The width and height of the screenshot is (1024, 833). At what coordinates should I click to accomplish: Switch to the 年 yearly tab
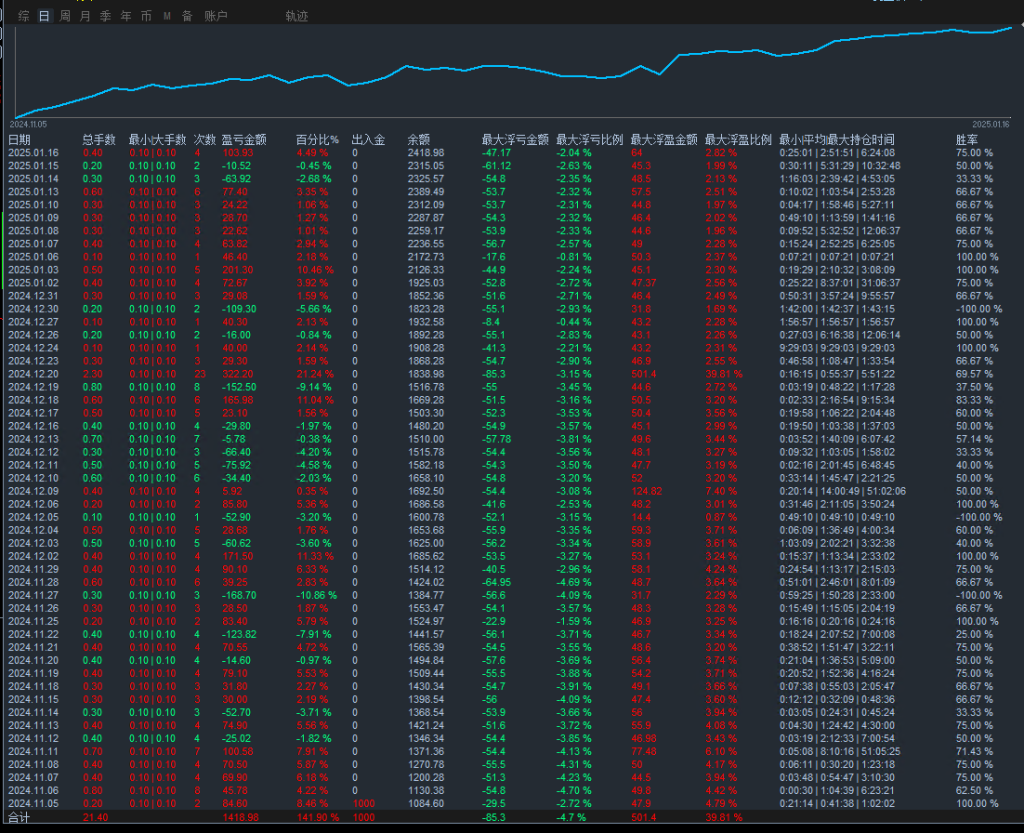click(x=125, y=16)
